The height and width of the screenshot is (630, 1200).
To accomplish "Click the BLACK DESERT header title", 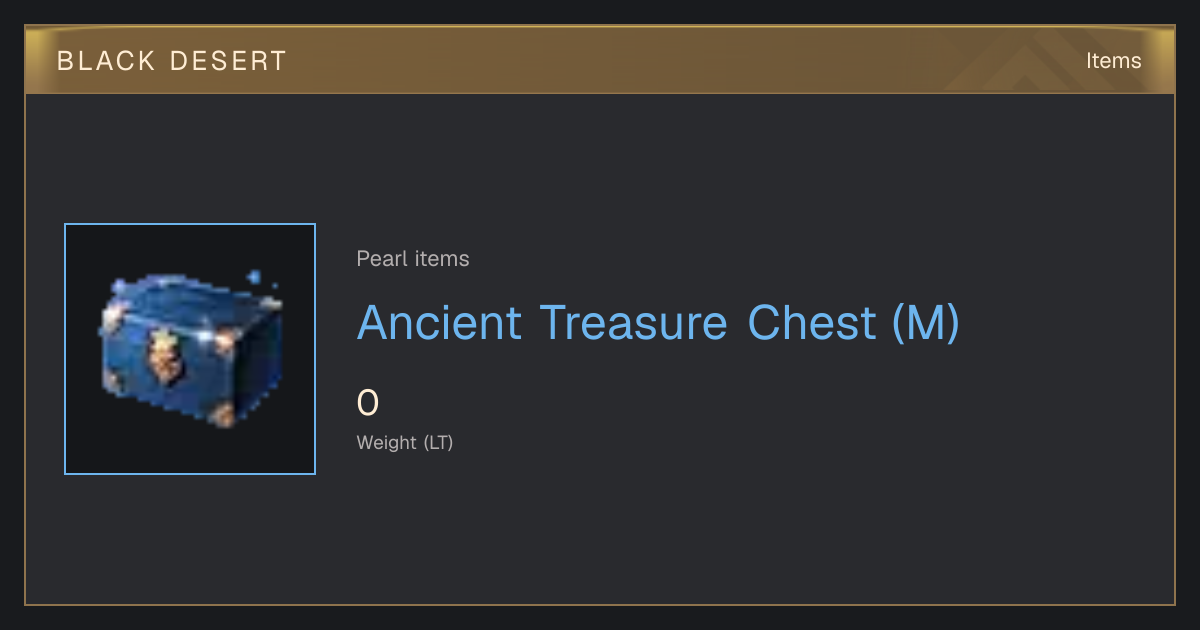I will click(172, 61).
